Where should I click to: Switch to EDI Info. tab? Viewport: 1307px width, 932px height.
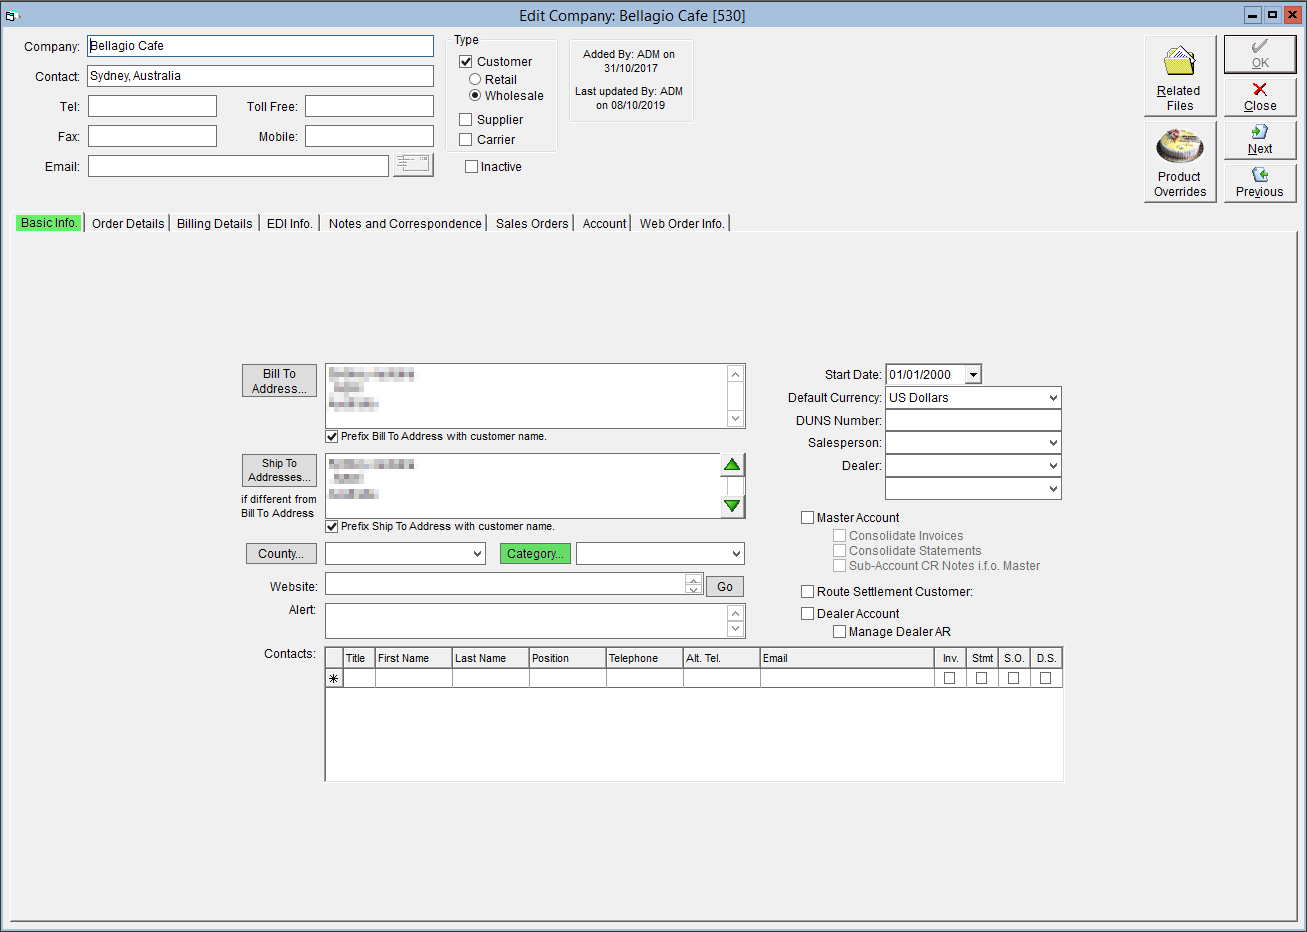point(290,224)
